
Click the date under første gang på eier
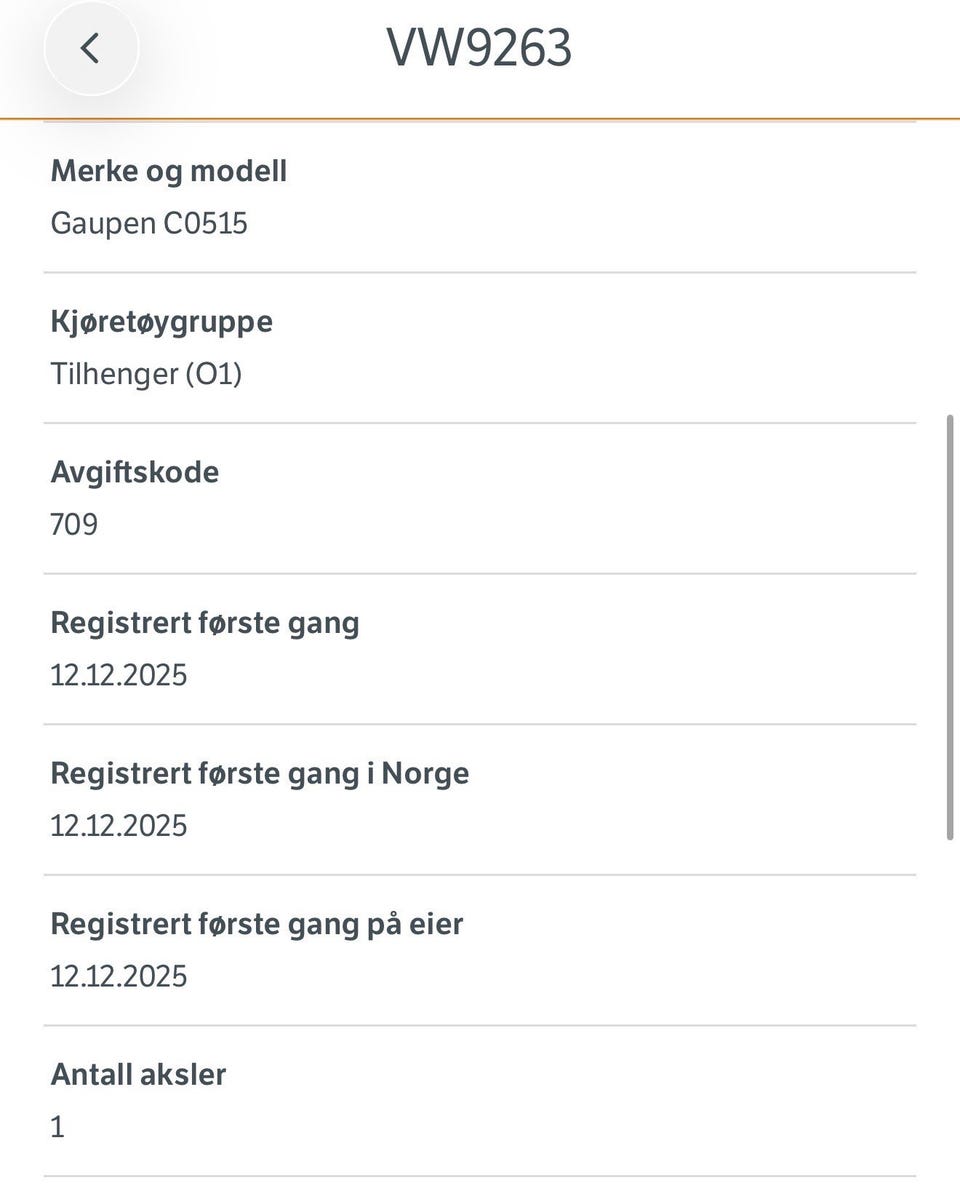coord(118,975)
